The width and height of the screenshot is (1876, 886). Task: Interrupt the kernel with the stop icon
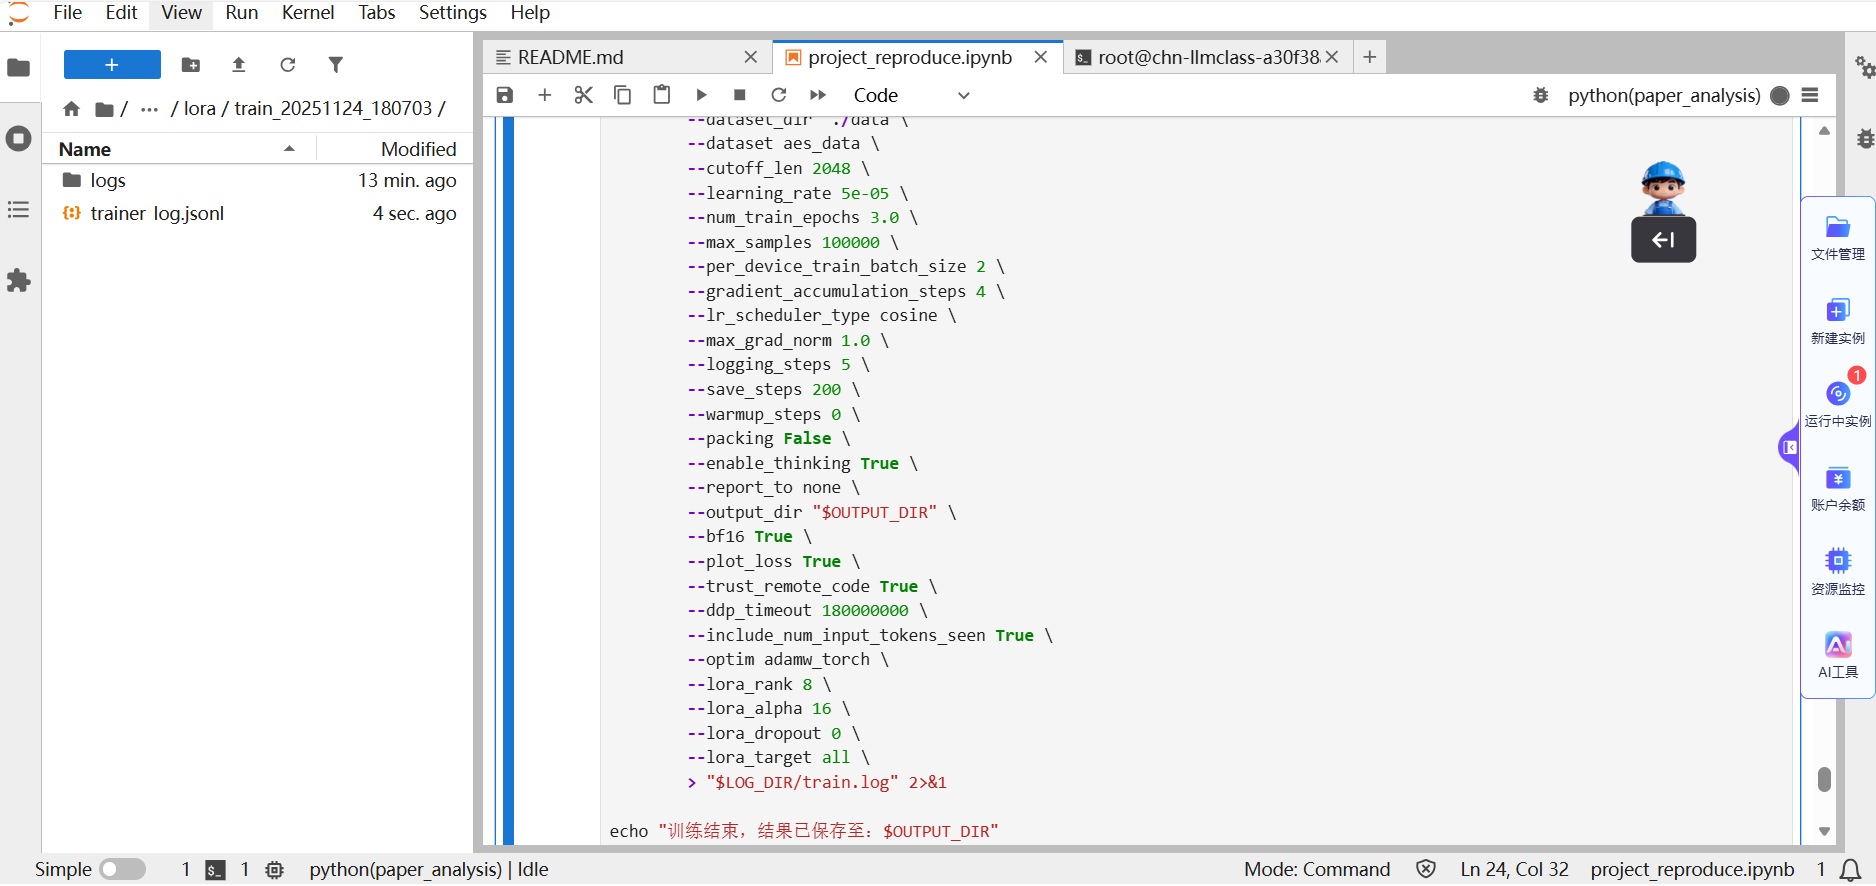tap(740, 95)
